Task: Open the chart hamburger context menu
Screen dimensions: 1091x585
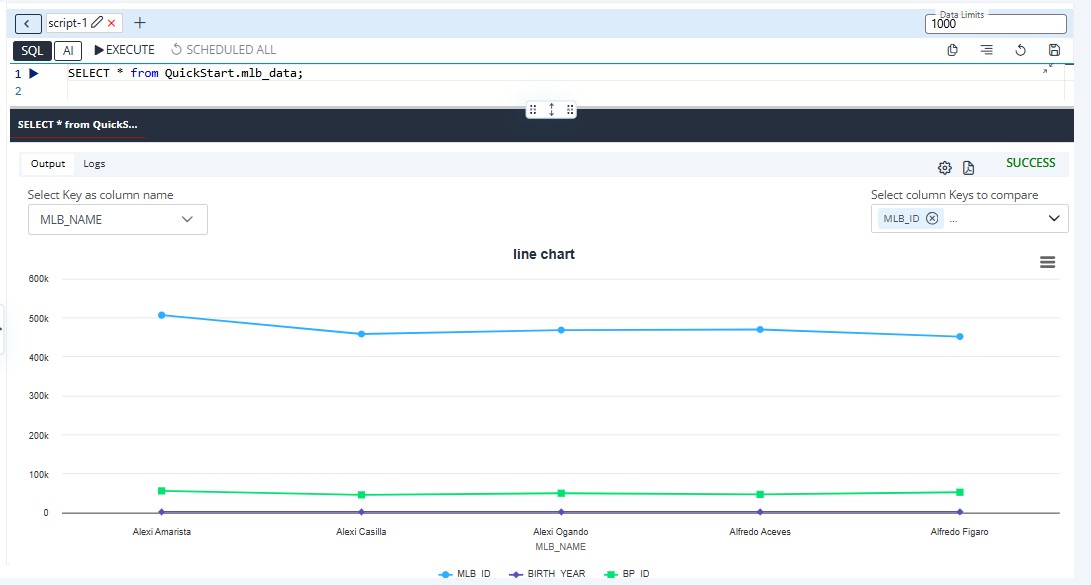Action: (1047, 262)
